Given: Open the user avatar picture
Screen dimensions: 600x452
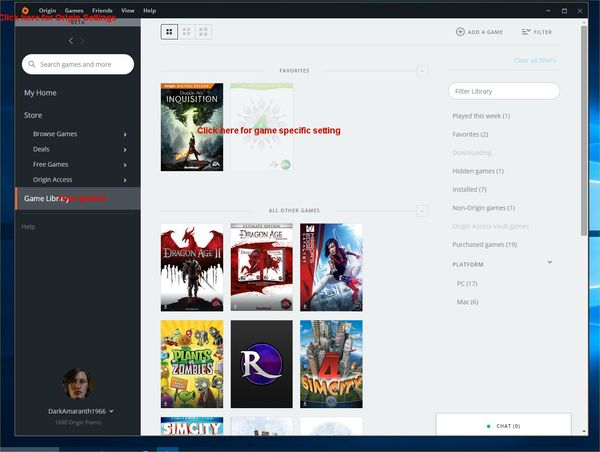Looking at the screenshot, I should [78, 383].
